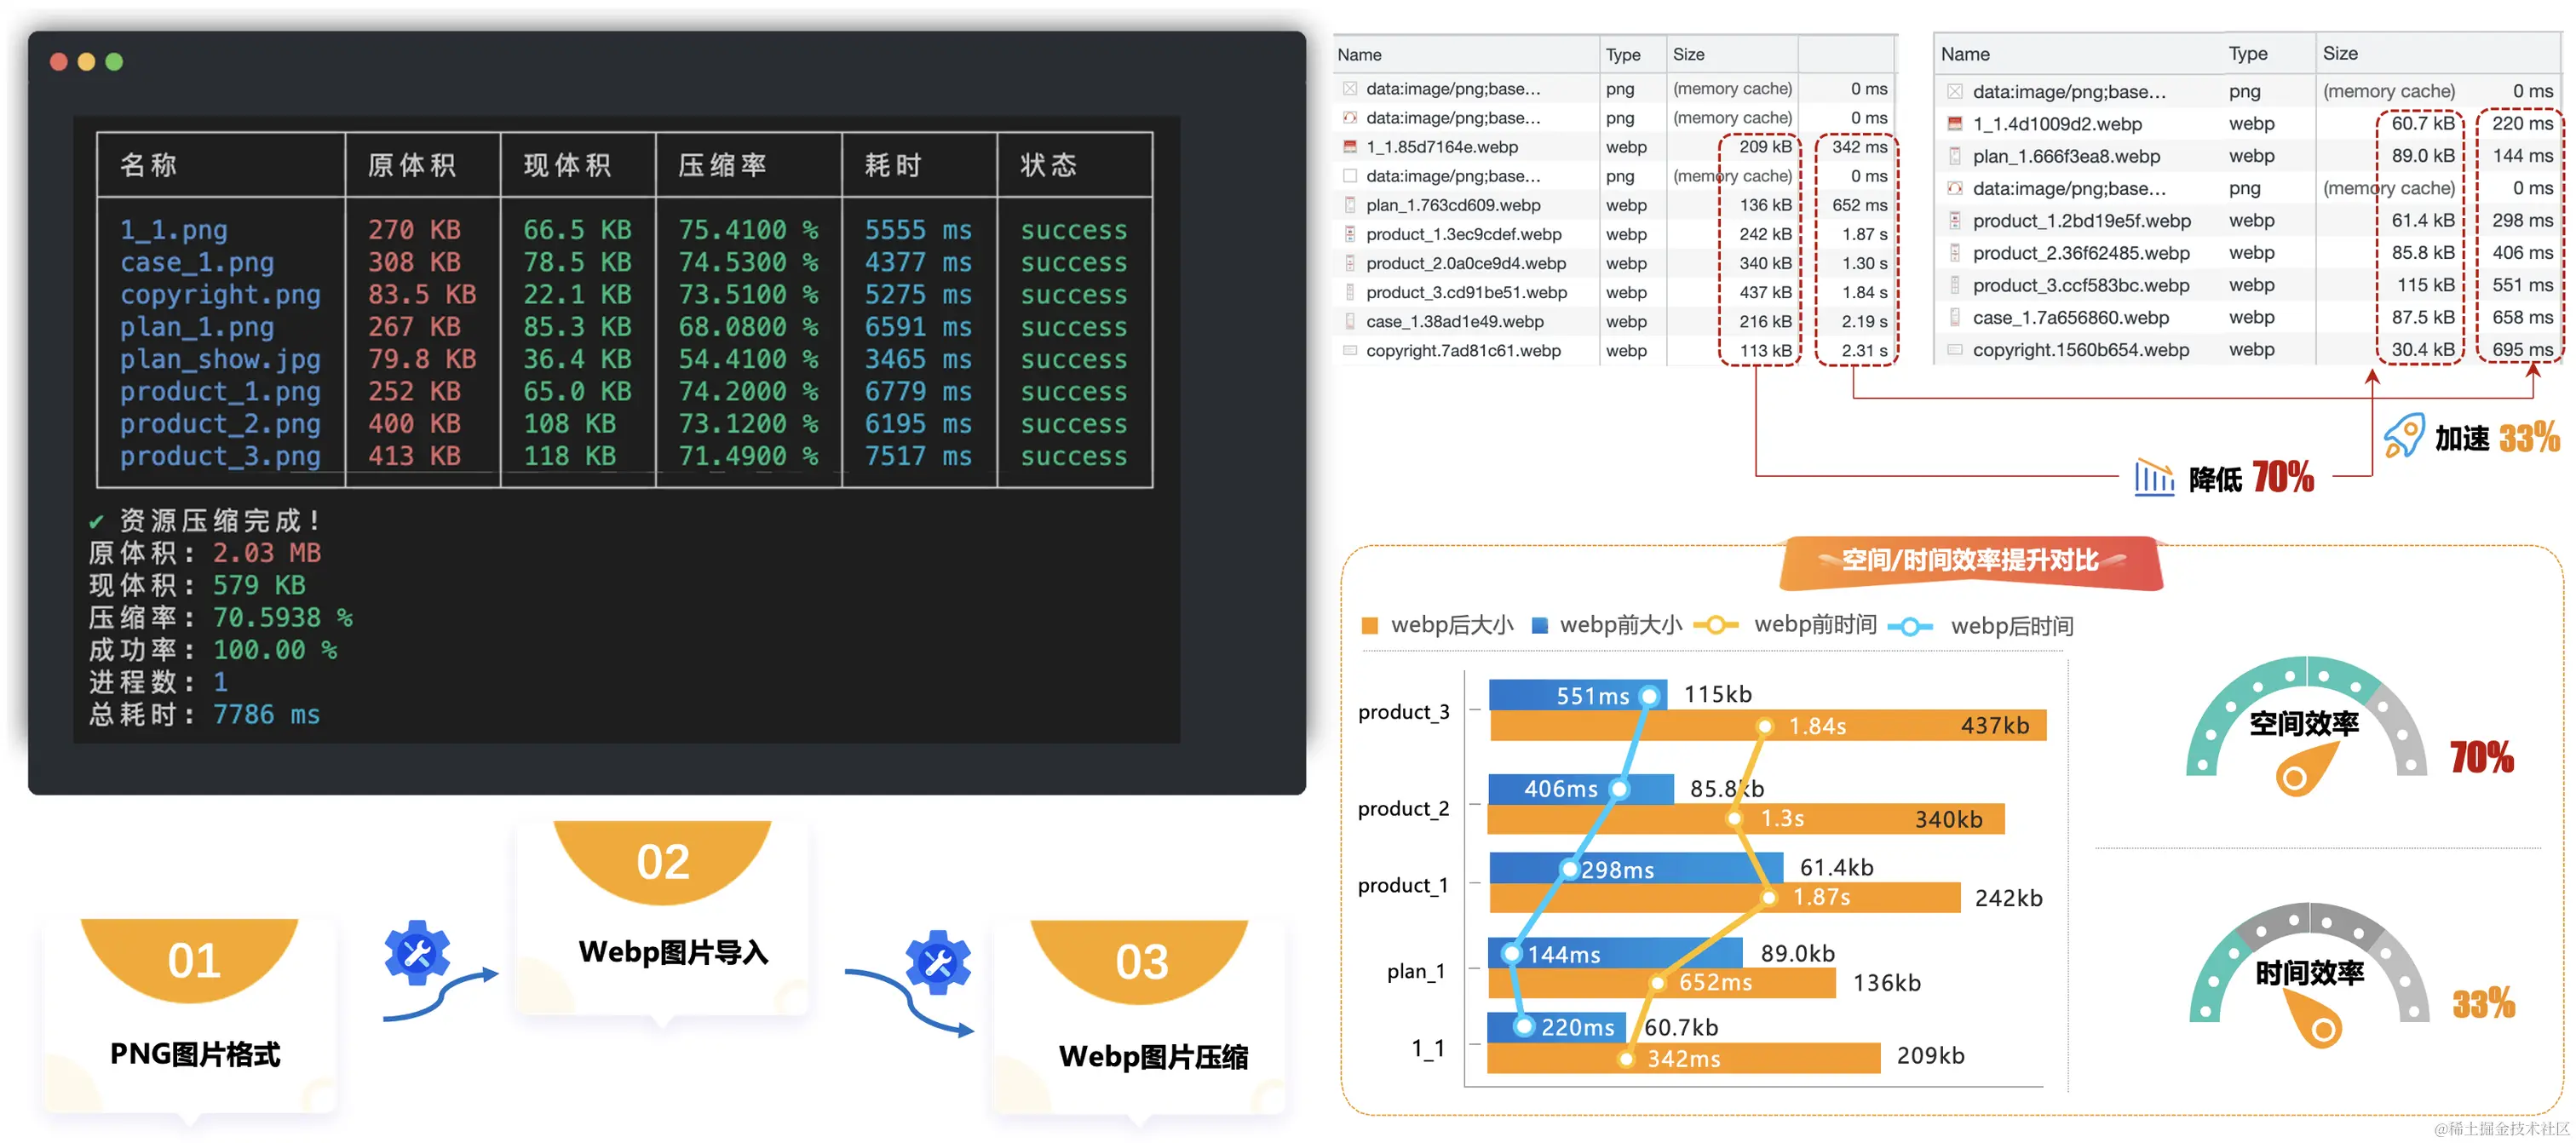This screenshot has height=1143, width=2576.
Task: Click the rocket icon beside 加速 33%
Action: click(x=2404, y=436)
